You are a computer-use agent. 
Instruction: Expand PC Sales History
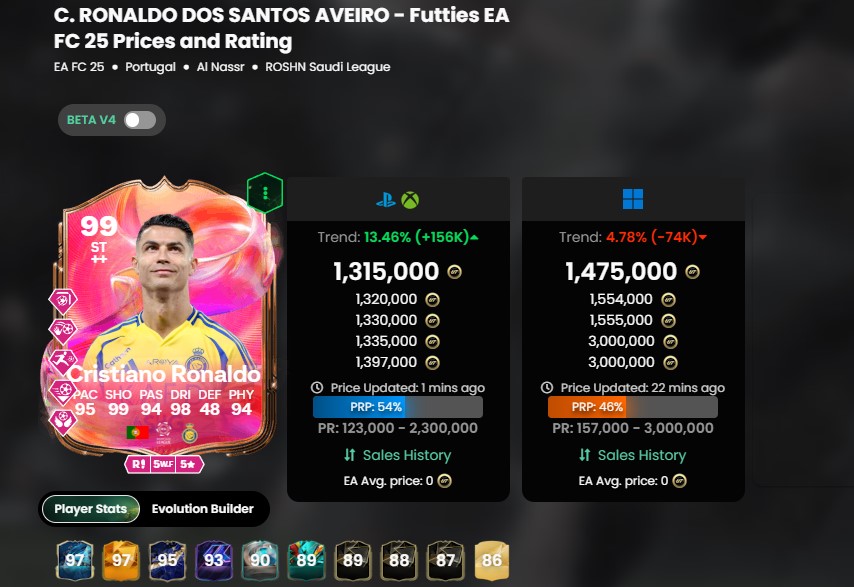[632, 455]
